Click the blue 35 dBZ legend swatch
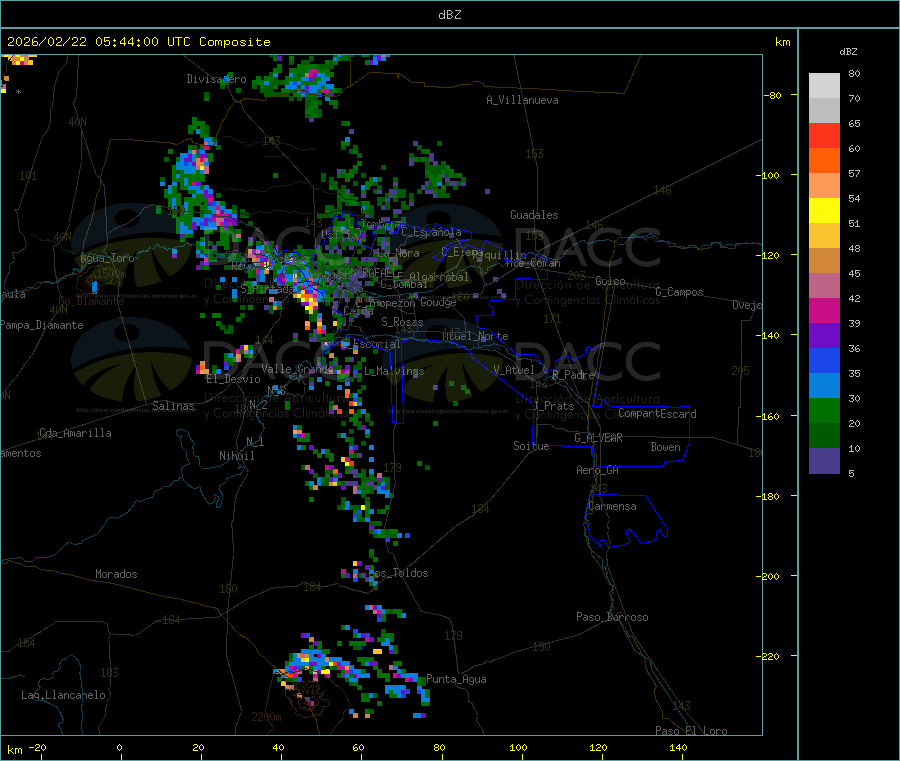 [x=824, y=360]
